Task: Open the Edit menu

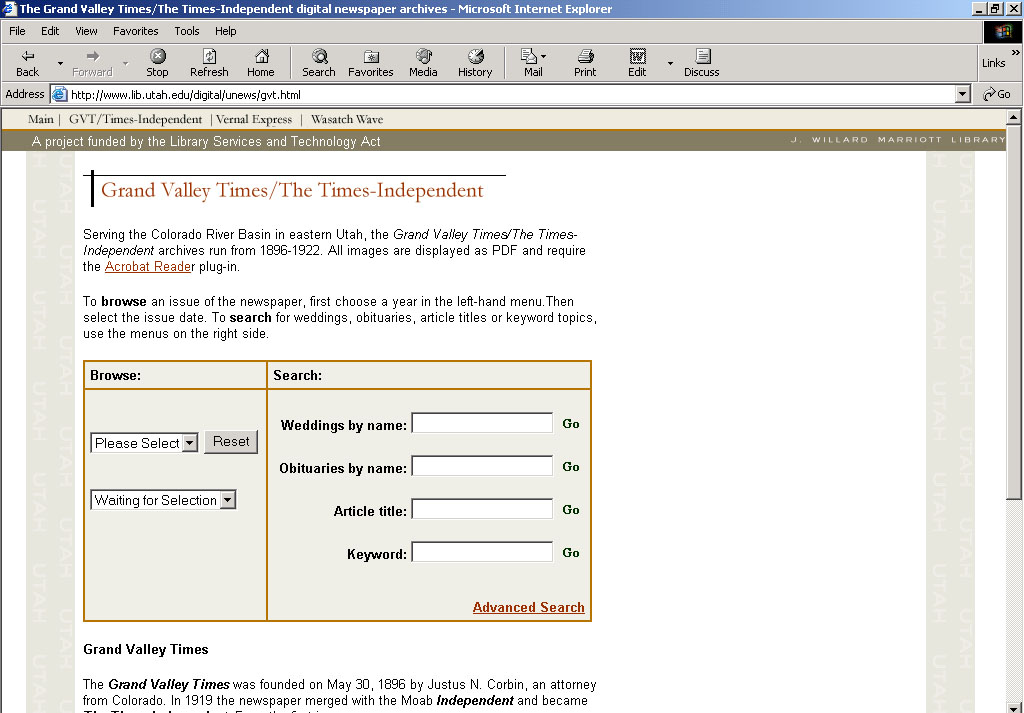Action: (x=50, y=31)
